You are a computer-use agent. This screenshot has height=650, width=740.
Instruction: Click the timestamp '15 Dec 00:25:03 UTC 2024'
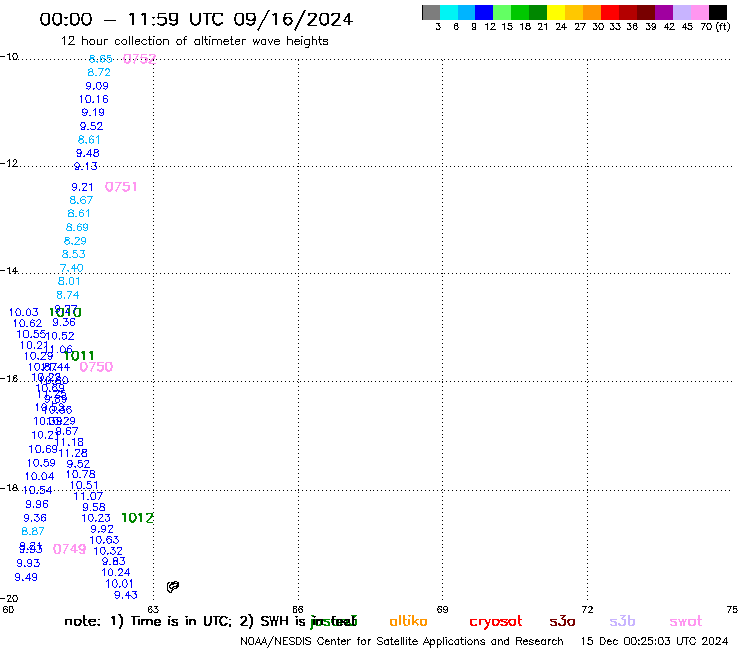(655, 641)
